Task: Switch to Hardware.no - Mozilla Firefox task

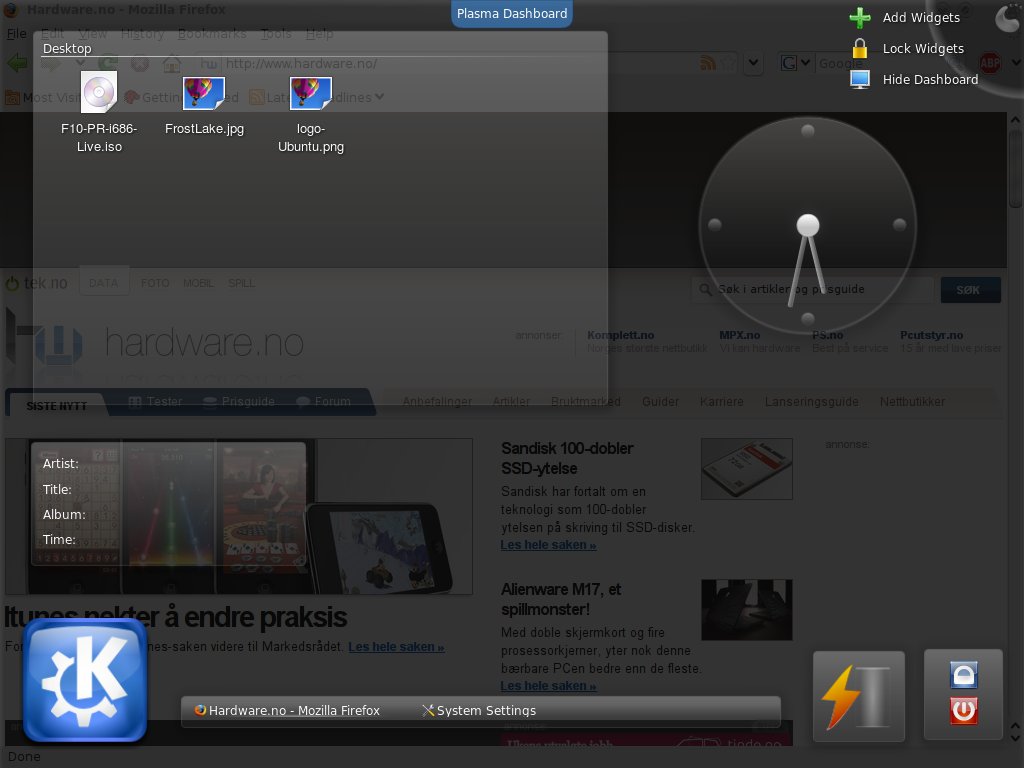Action: tap(287, 711)
